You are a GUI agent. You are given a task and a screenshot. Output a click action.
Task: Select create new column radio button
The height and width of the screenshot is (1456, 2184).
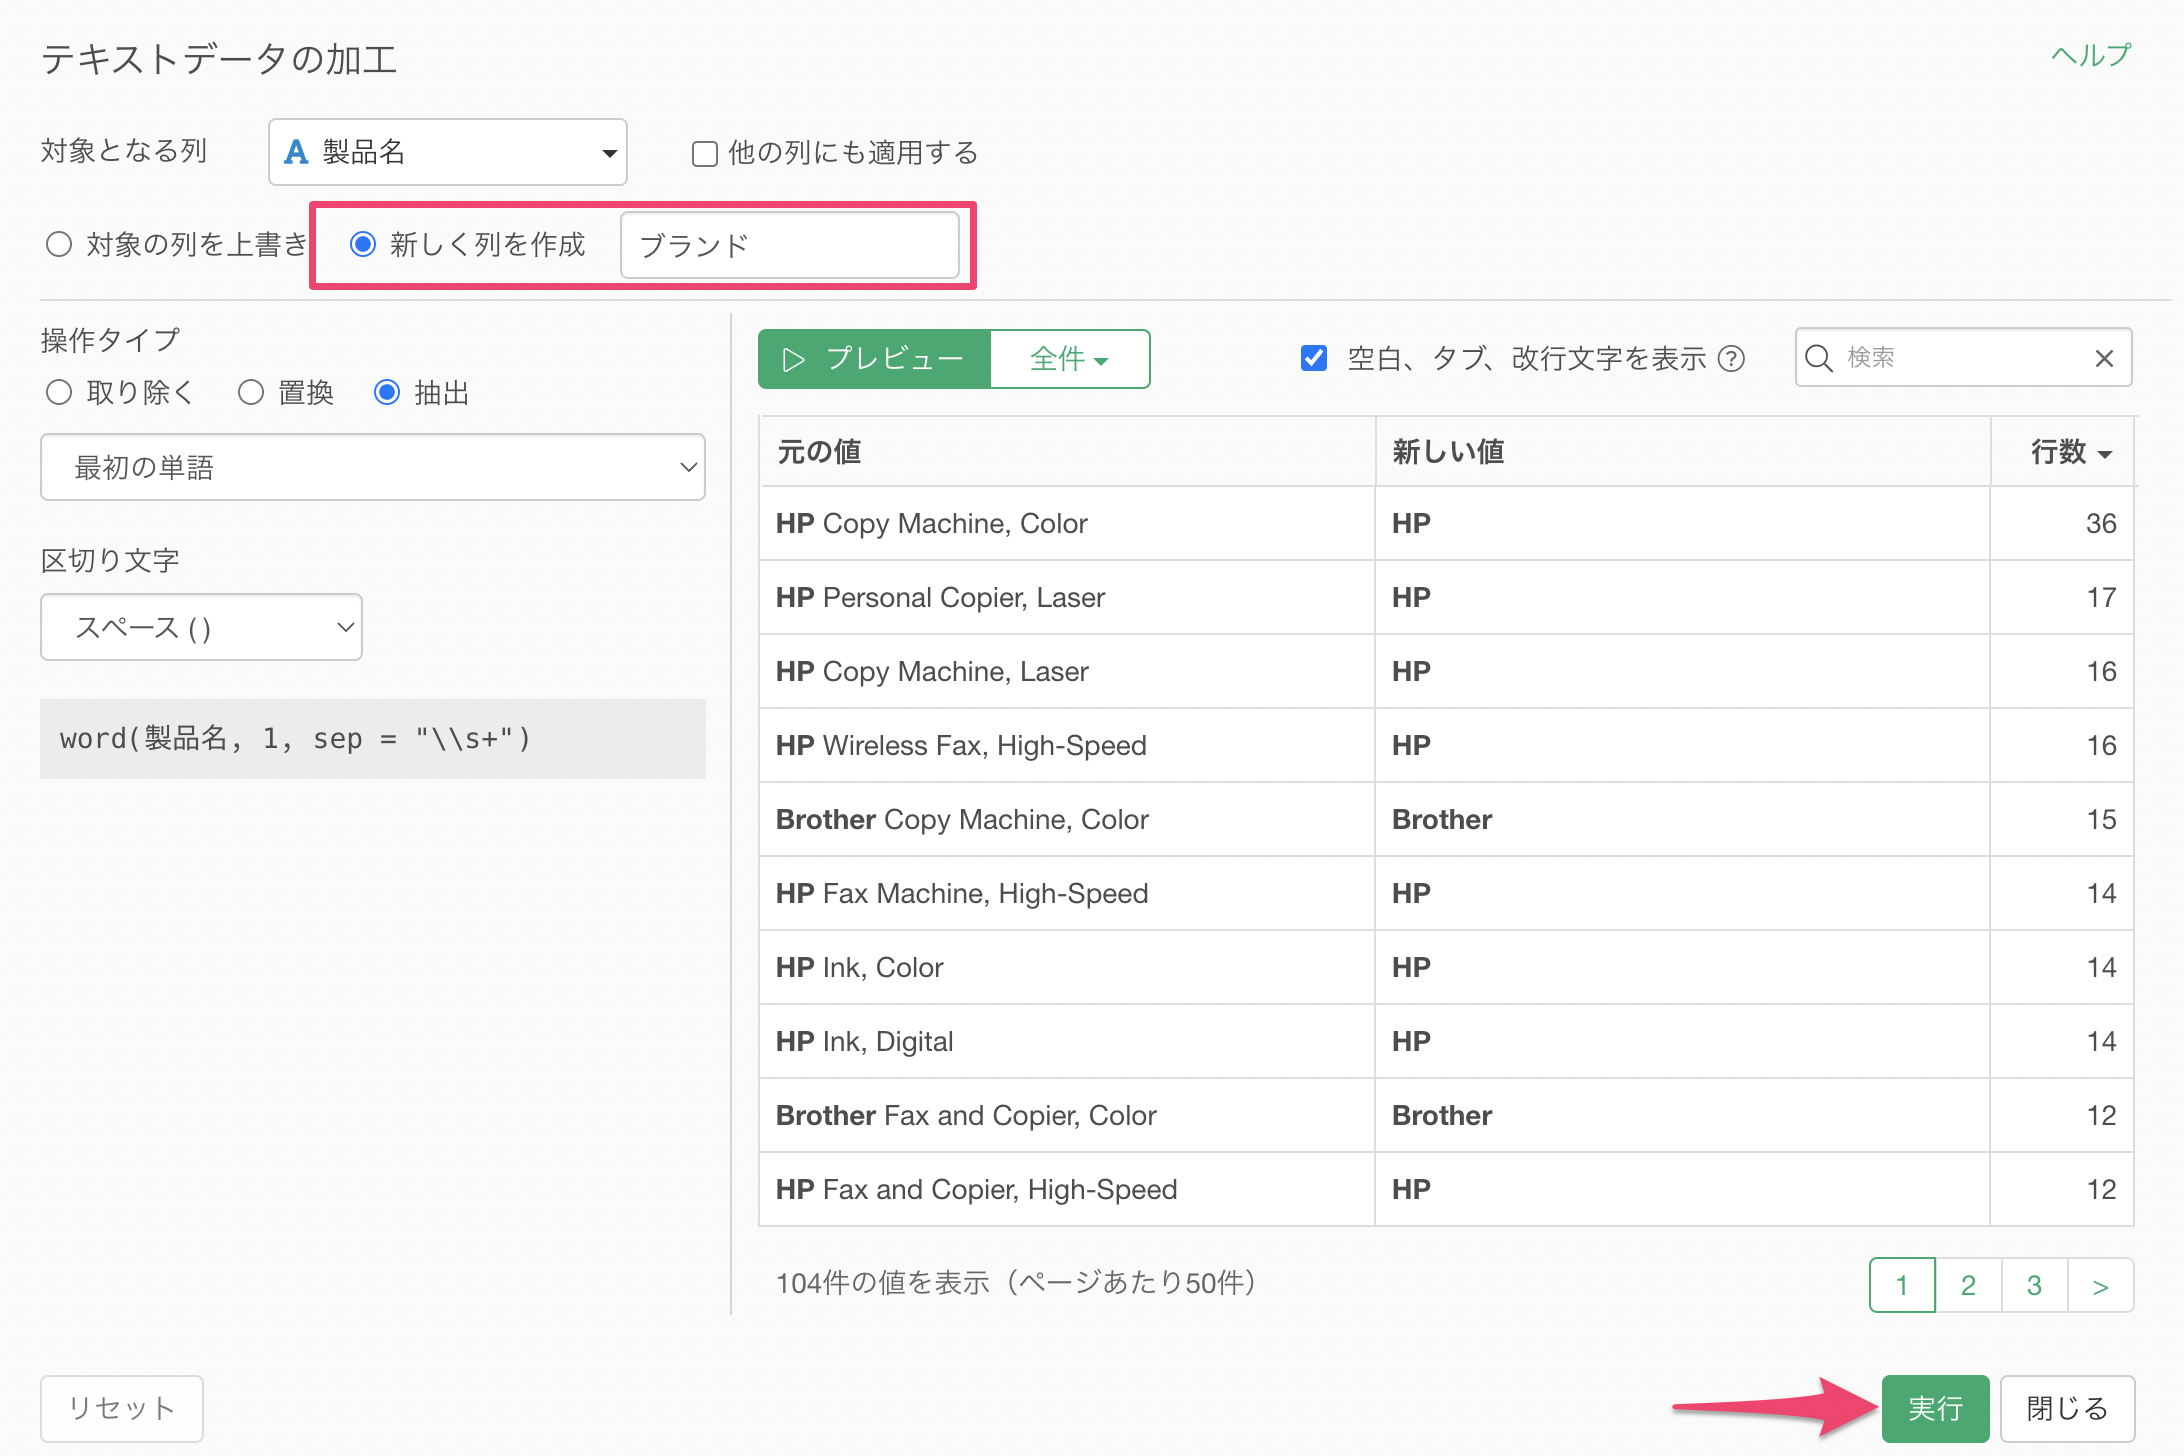coord(363,244)
